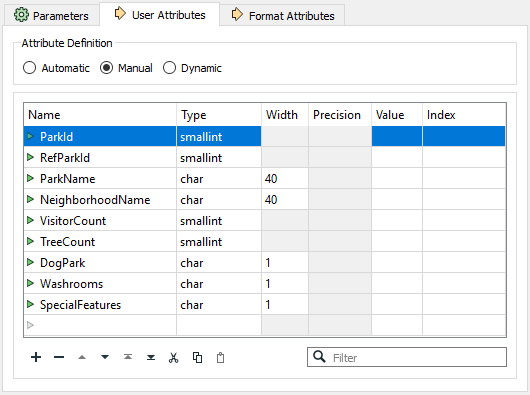The width and height of the screenshot is (530, 395).
Task: Copy selected attribute icon
Action: [197, 357]
